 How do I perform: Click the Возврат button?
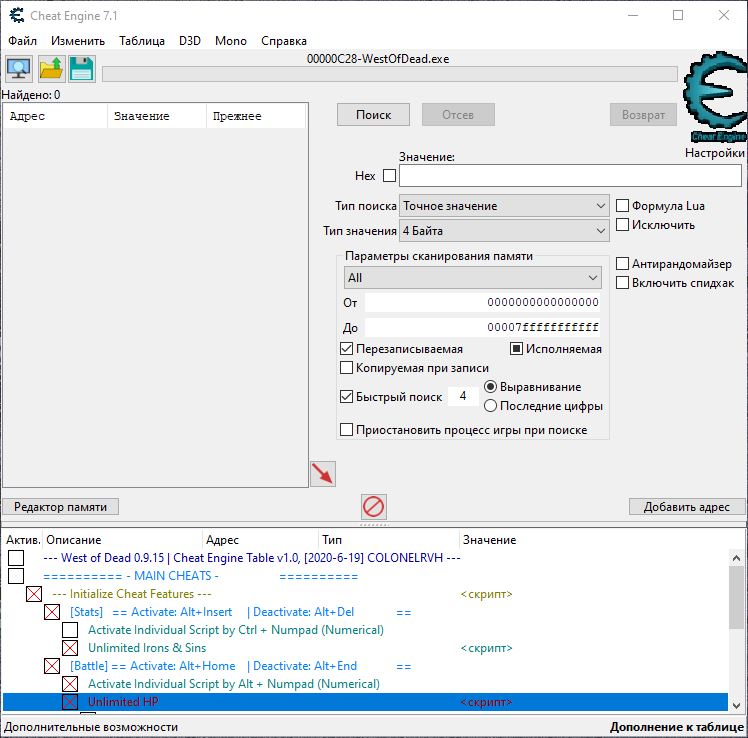tap(643, 115)
